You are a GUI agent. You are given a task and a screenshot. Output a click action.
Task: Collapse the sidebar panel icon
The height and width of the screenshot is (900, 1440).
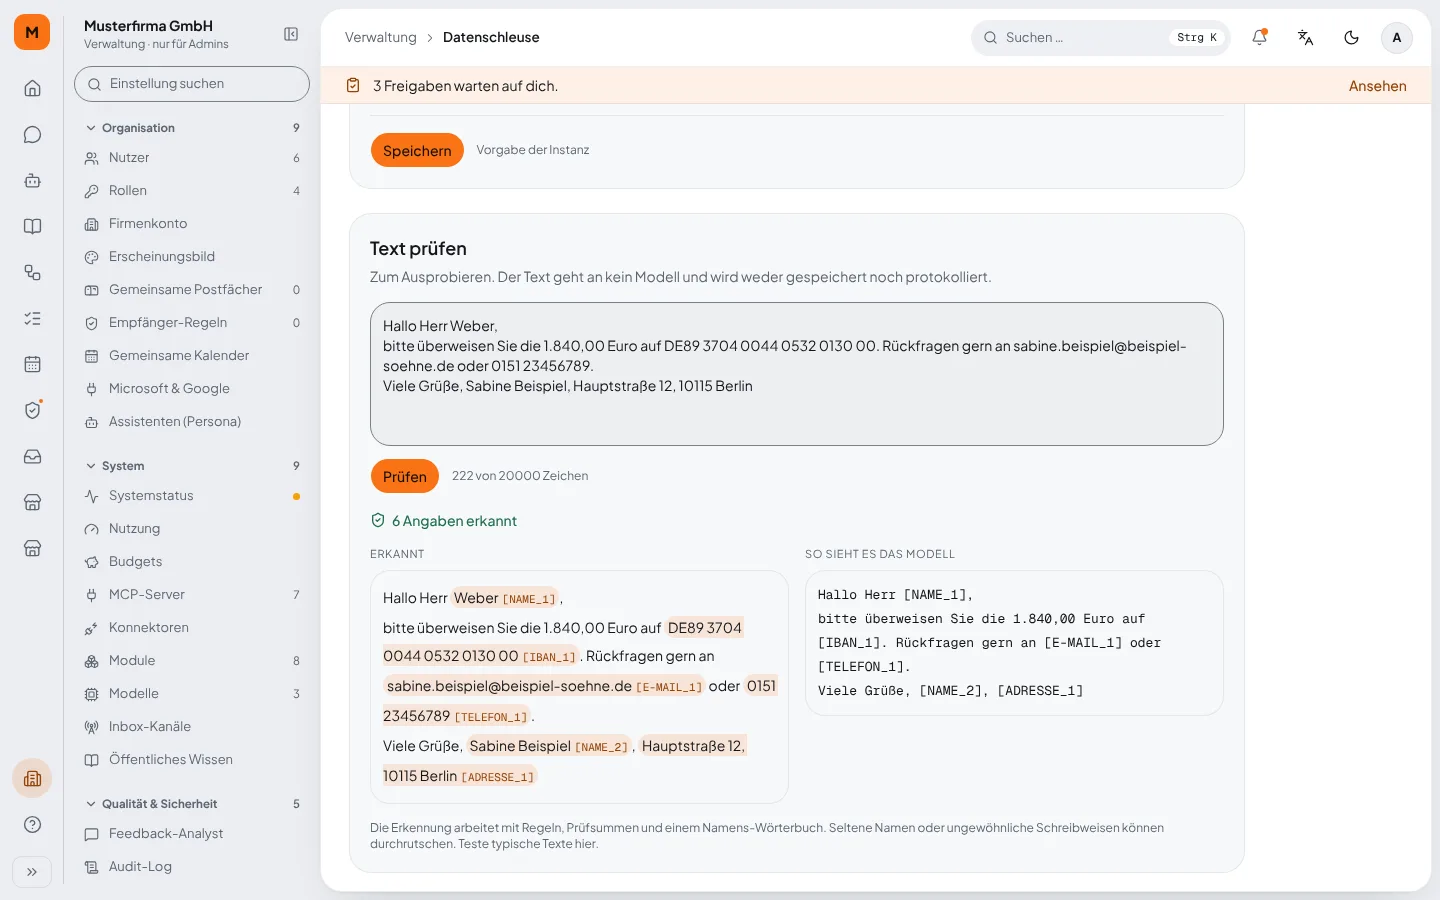pyautogui.click(x=291, y=34)
